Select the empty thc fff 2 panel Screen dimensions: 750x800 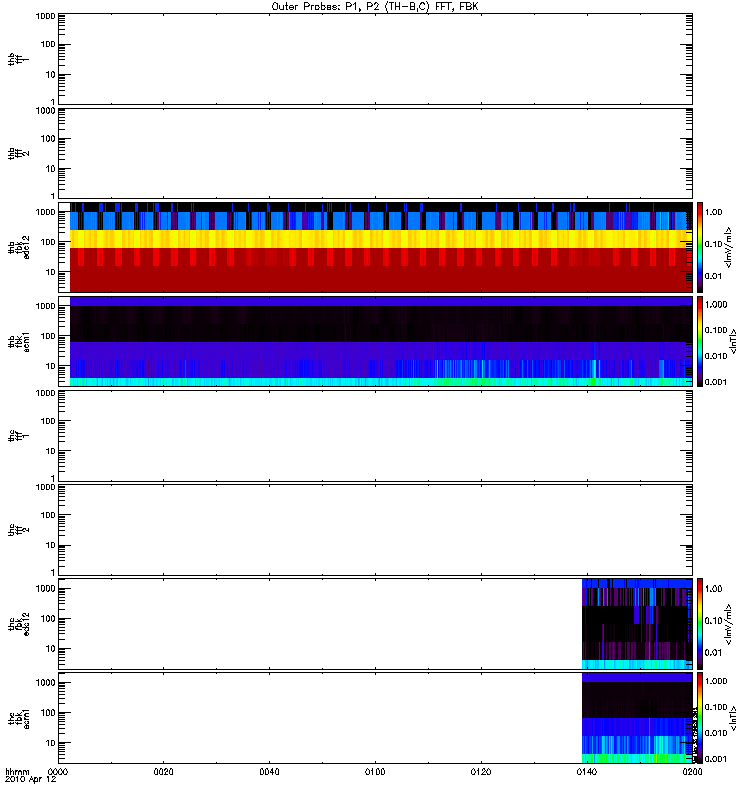pos(376,530)
